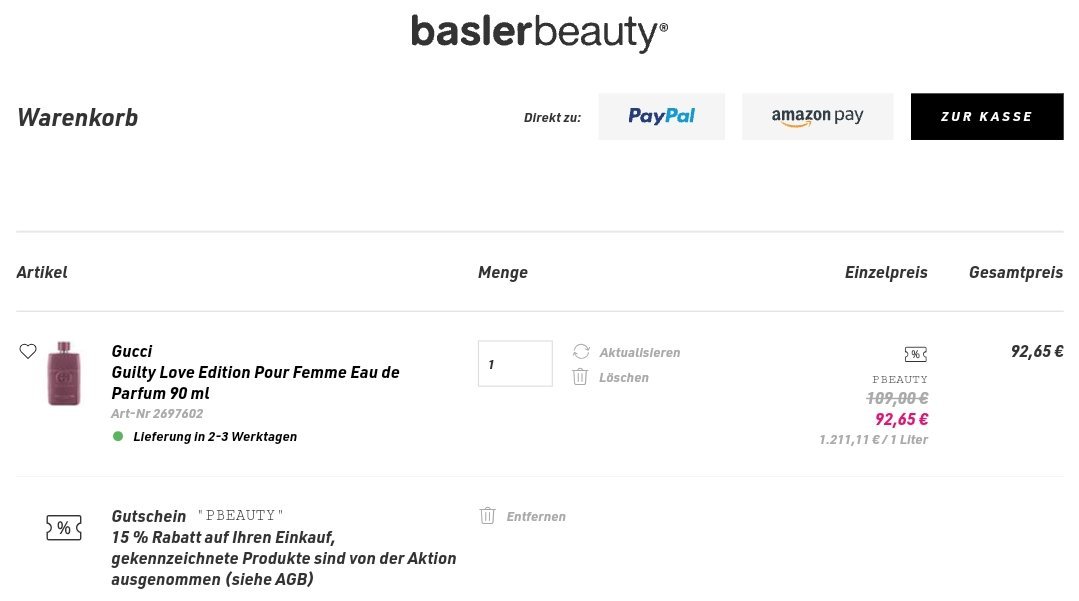Open the Guilty Love Edition product title
The image size is (1079, 601).
tap(255, 382)
